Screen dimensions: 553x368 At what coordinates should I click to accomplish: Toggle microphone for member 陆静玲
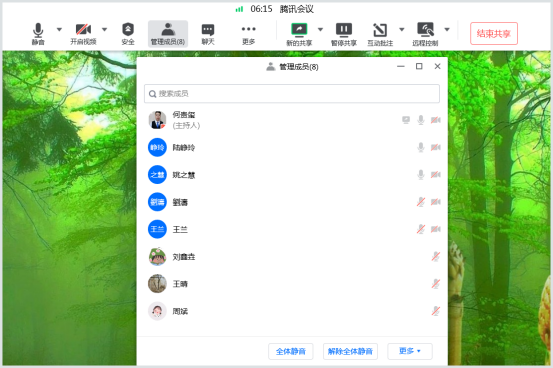click(421, 147)
